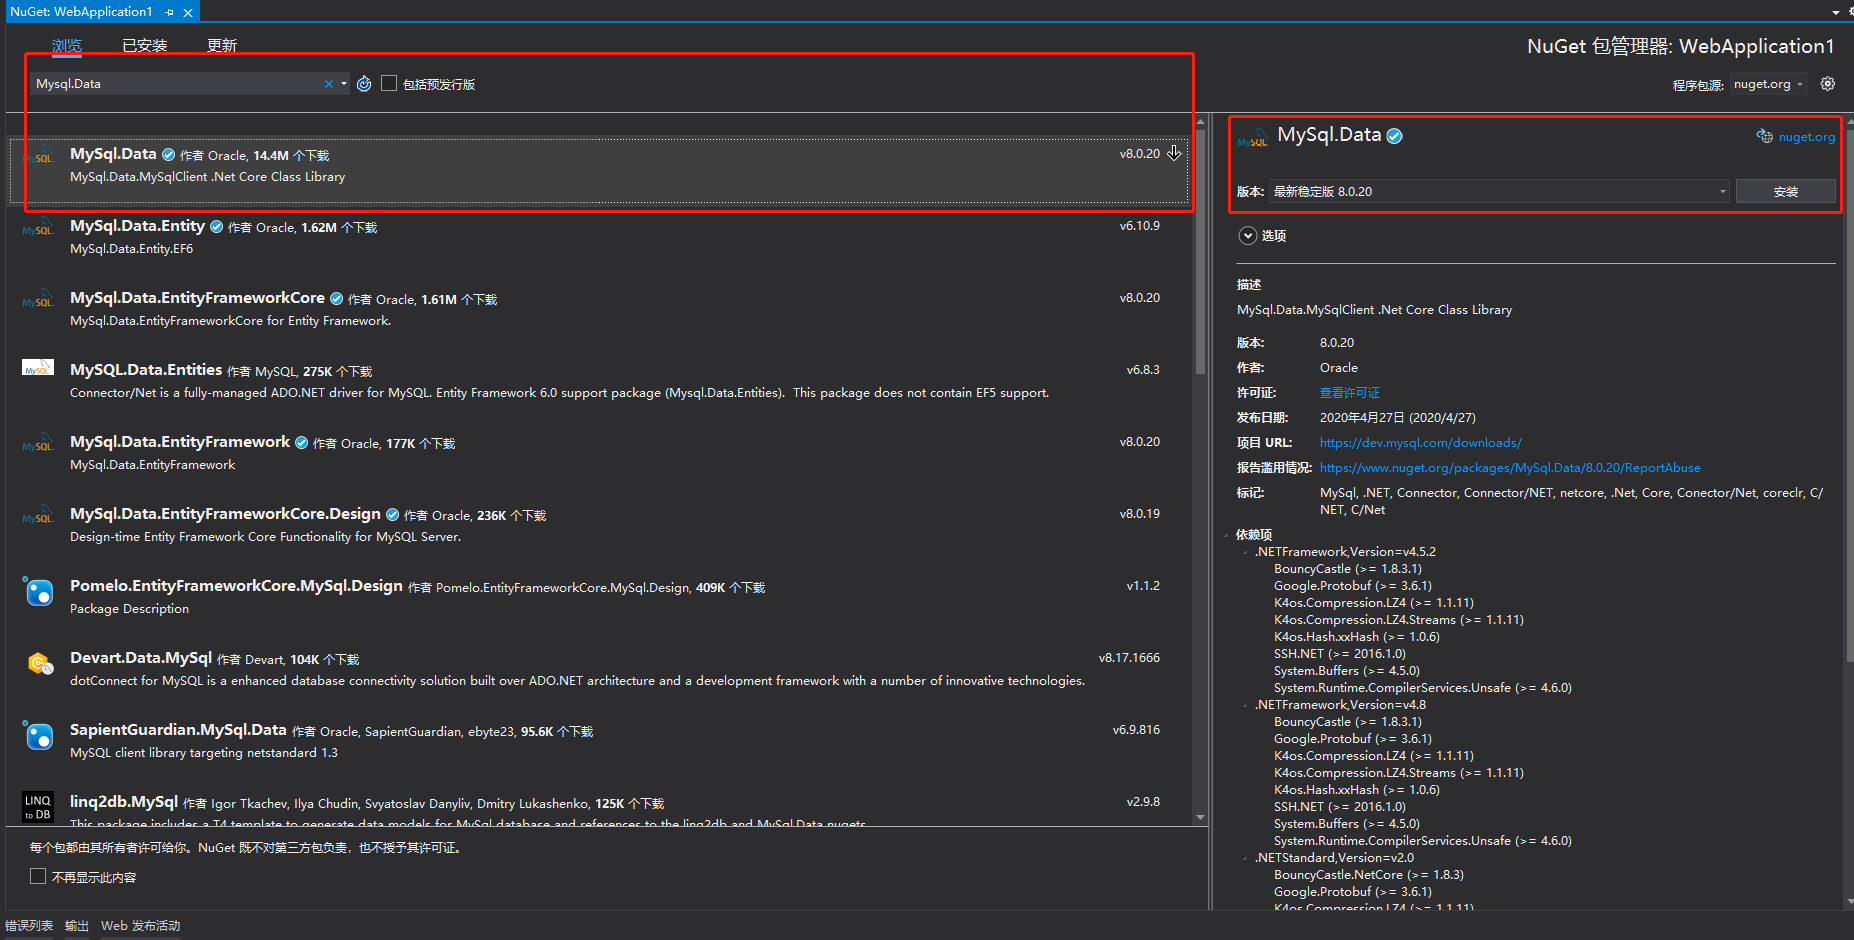This screenshot has height=940, width=1854.
Task: Select the Devart.Data.MySql package title
Action: coord(141,658)
